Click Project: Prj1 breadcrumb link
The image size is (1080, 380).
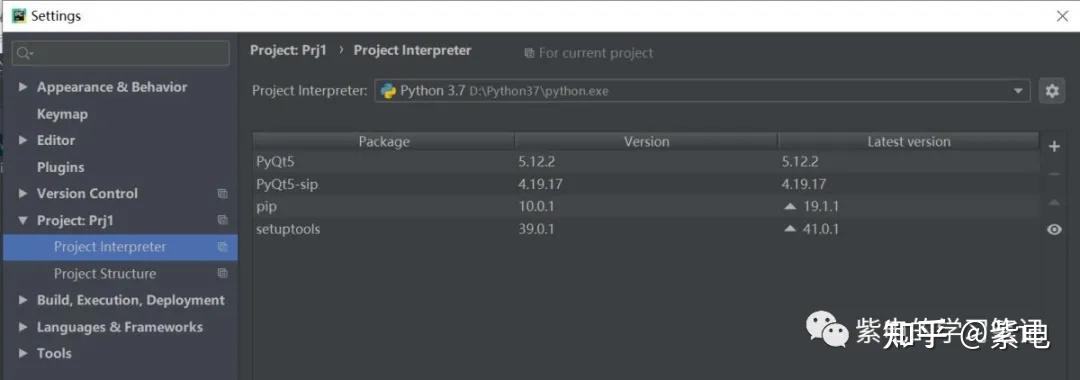click(x=288, y=50)
